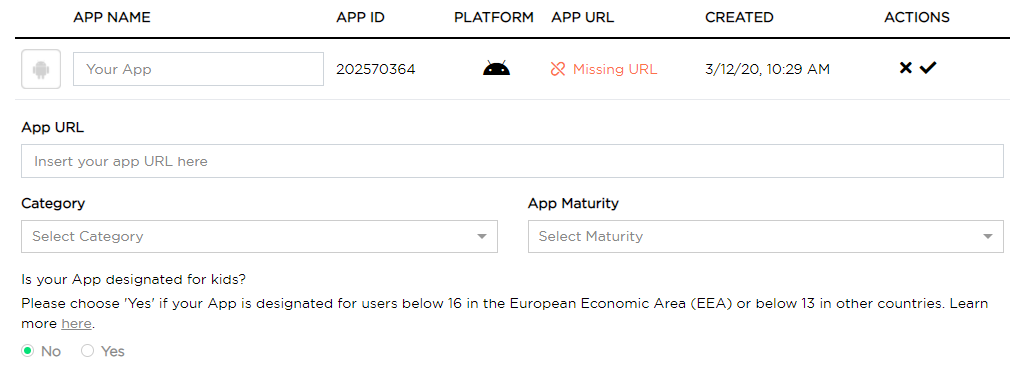Click the app ID 202570364
The height and width of the screenshot is (369, 1011).
click(x=376, y=69)
